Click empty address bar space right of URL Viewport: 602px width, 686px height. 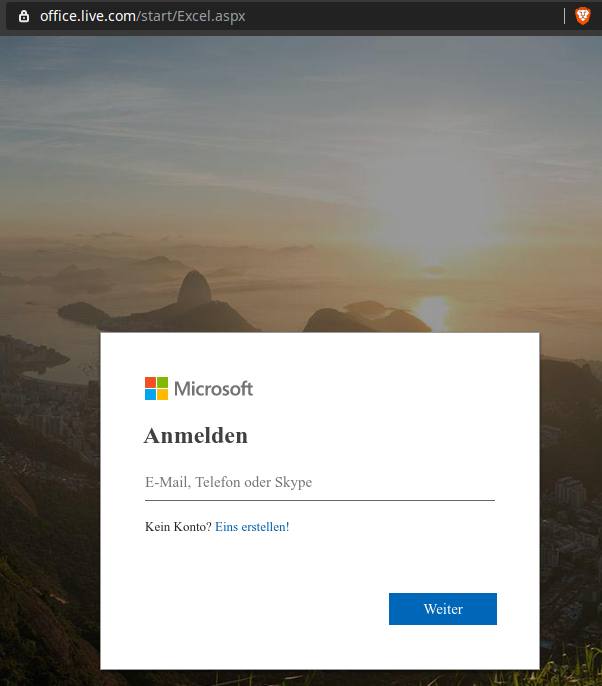(402, 16)
